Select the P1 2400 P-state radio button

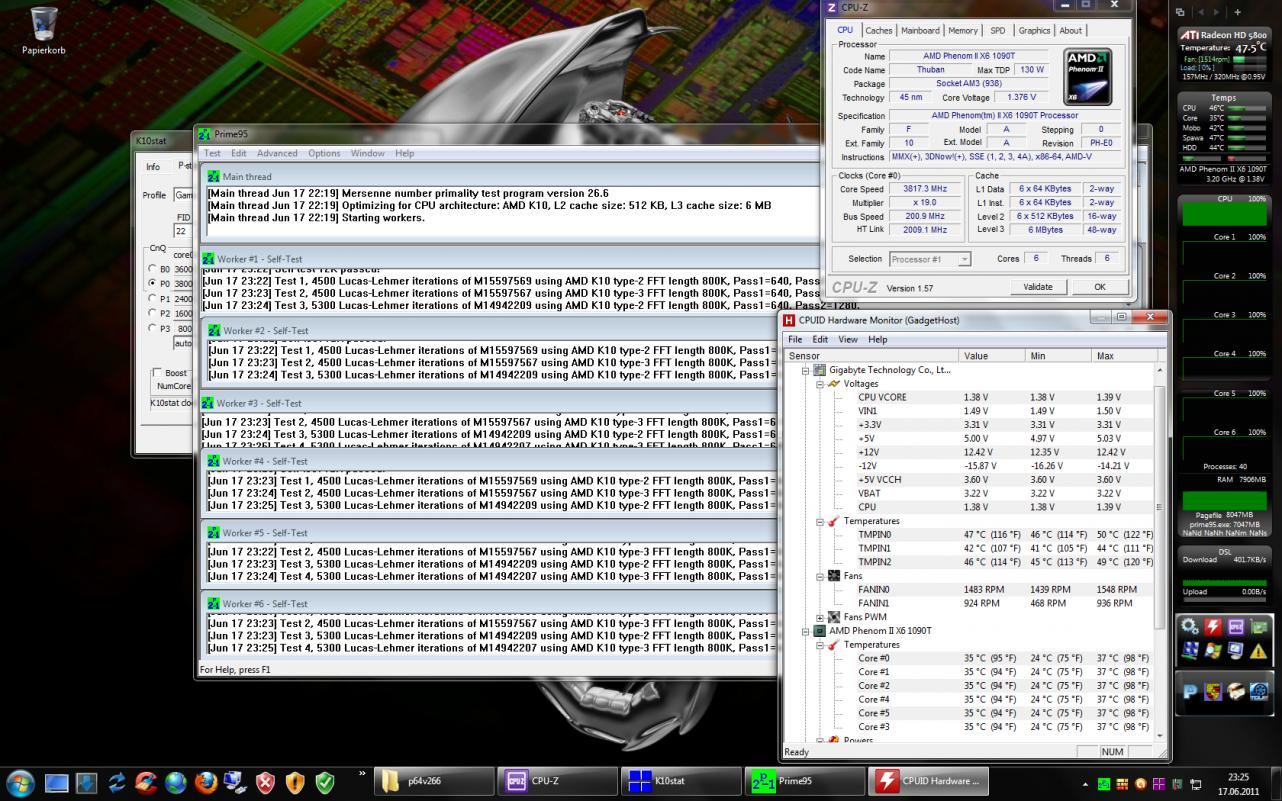pyautogui.click(x=153, y=299)
